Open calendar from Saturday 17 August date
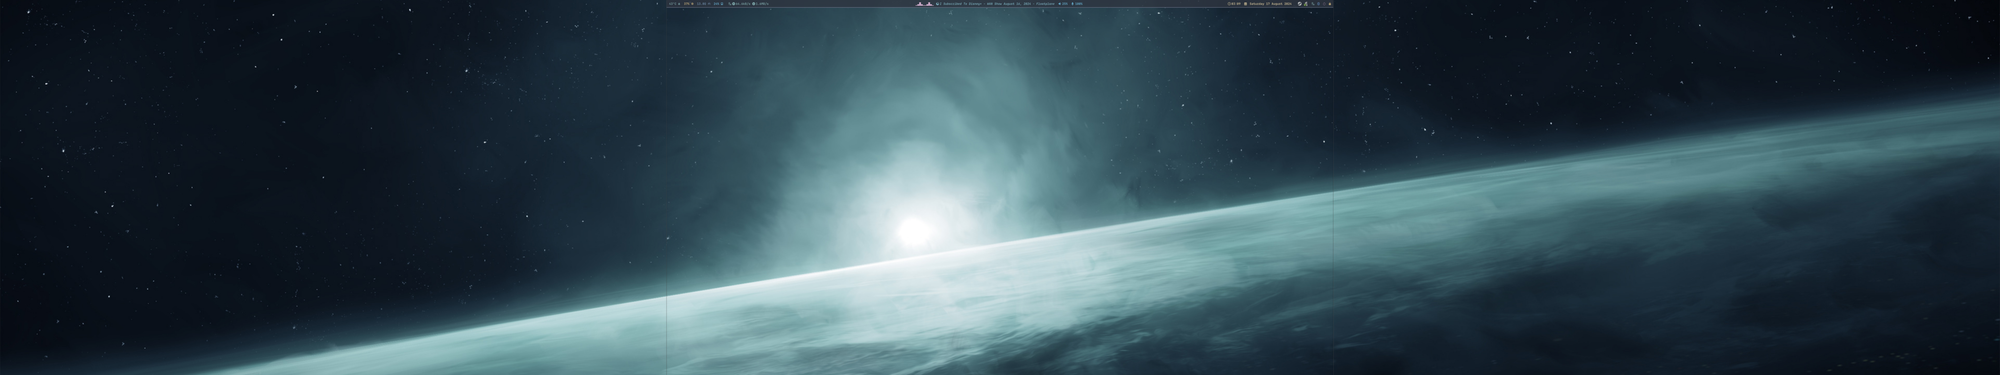This screenshot has width=2000, height=375. (1268, 4)
